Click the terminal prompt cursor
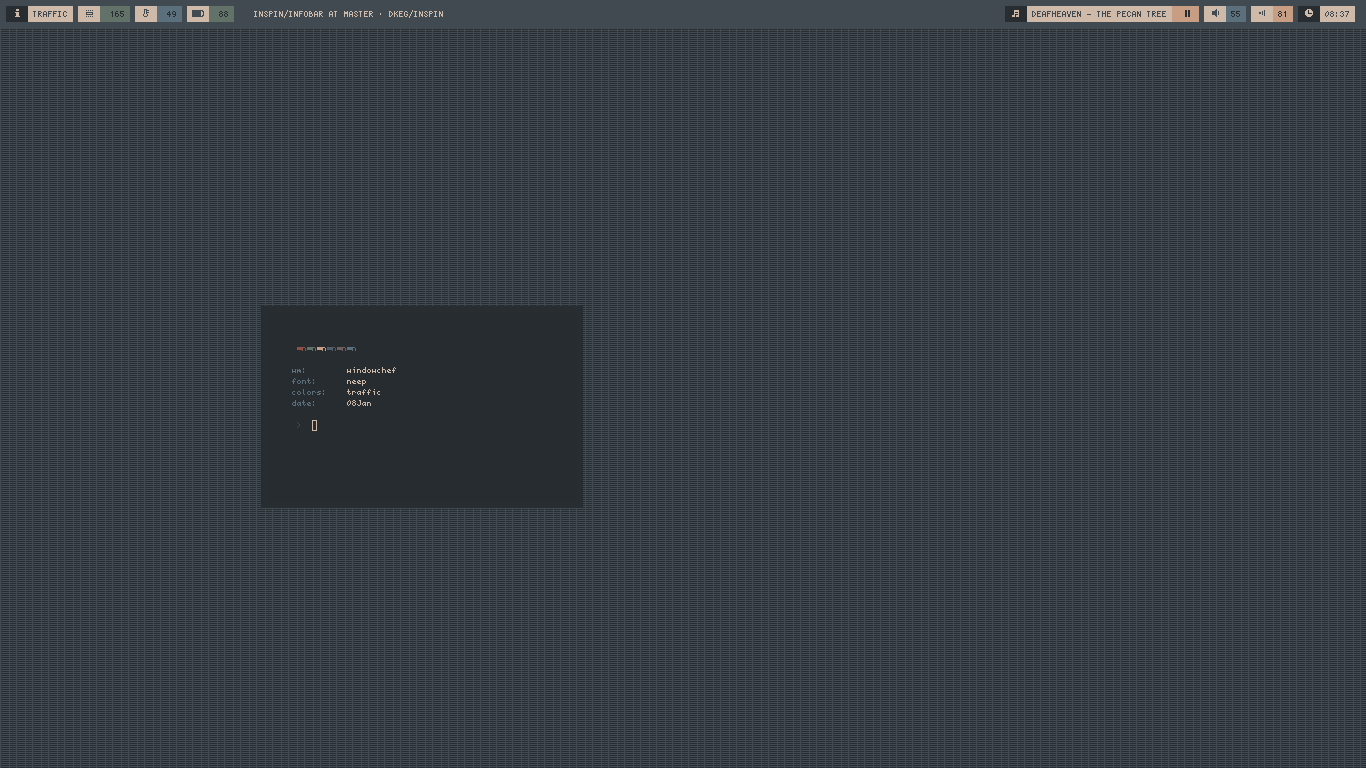1366x768 pixels. (x=314, y=425)
